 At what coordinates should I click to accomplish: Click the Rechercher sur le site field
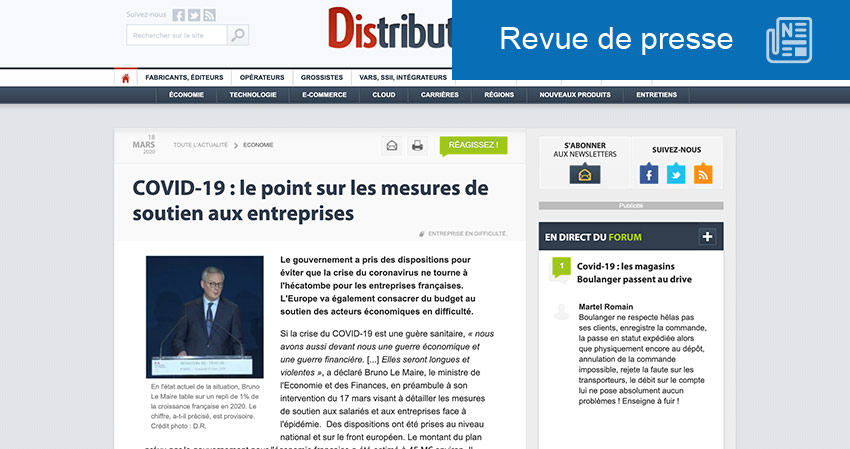(x=177, y=36)
